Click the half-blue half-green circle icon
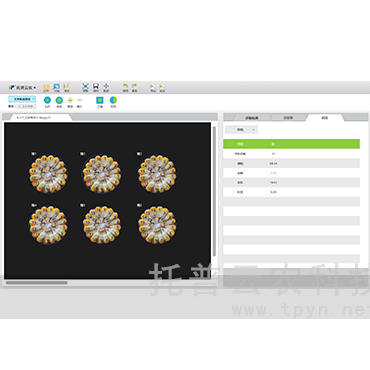The image size is (370, 370). pos(113,100)
